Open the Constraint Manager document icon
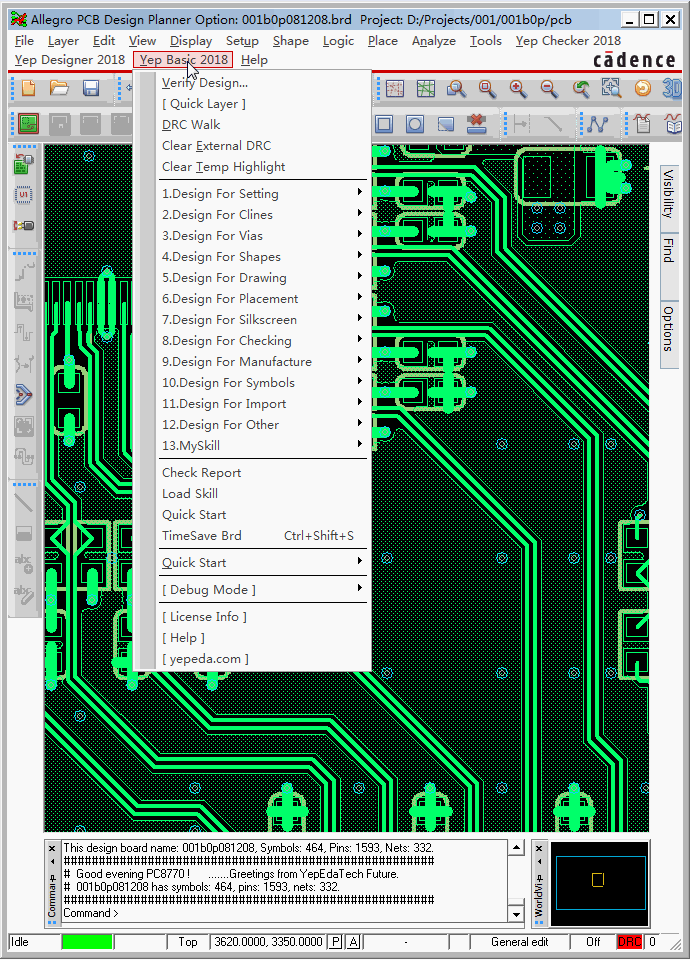Image resolution: width=690 pixels, height=960 pixels. point(642,124)
